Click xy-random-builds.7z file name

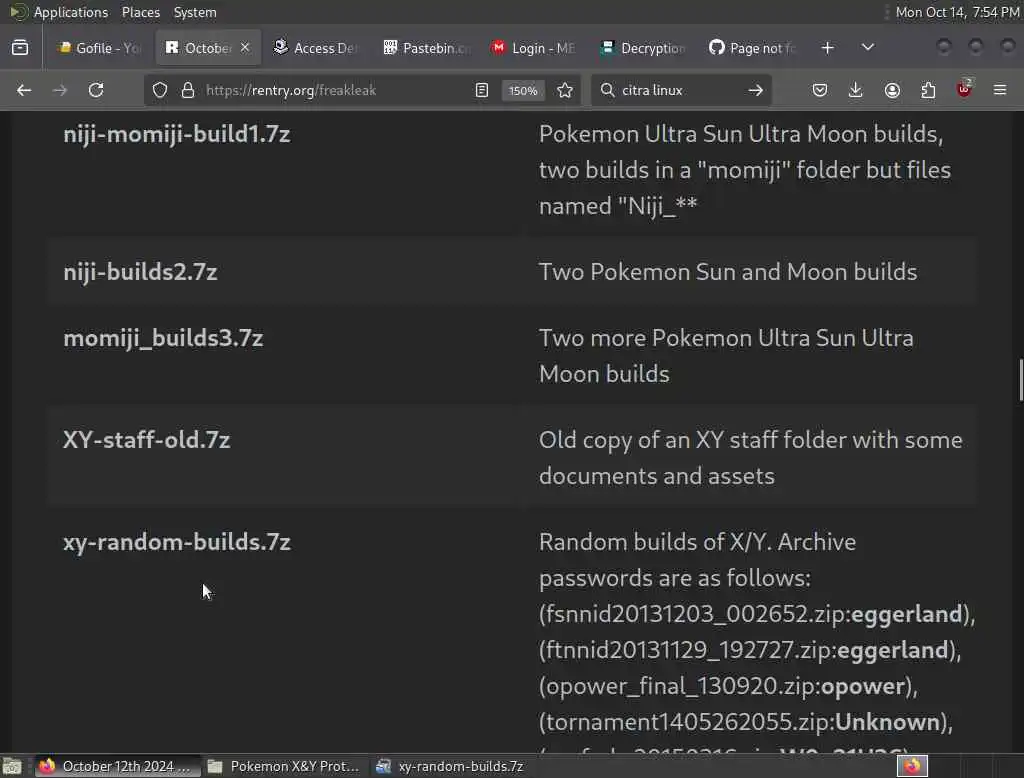point(177,542)
